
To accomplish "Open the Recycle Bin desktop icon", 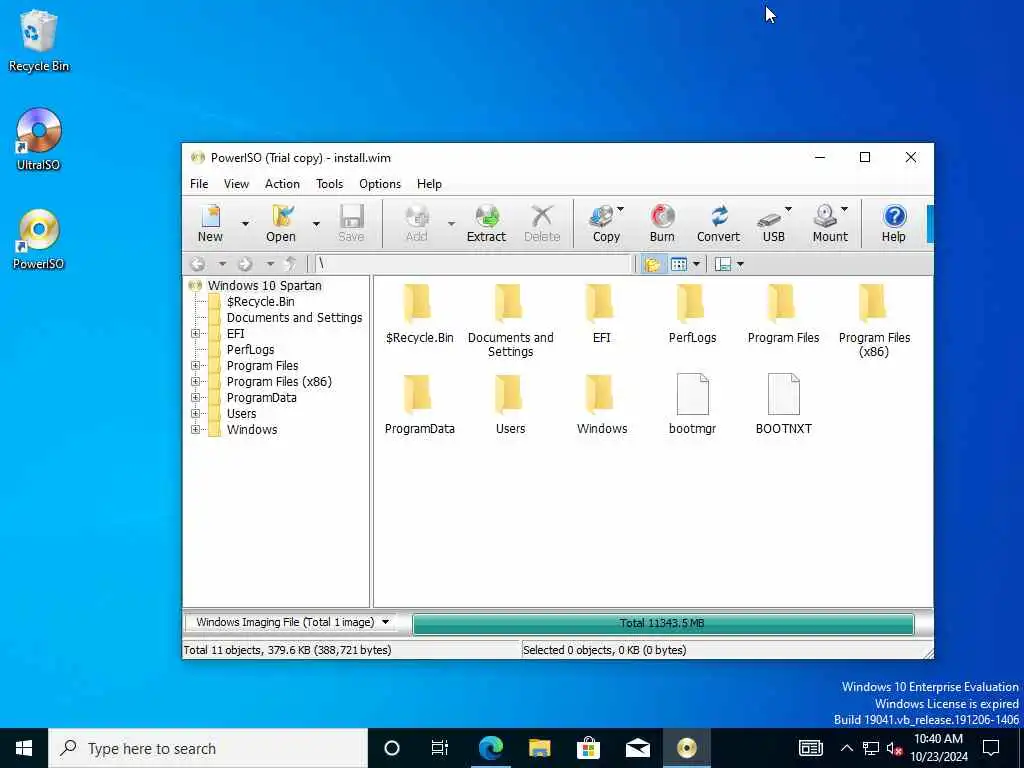I will pos(39,40).
